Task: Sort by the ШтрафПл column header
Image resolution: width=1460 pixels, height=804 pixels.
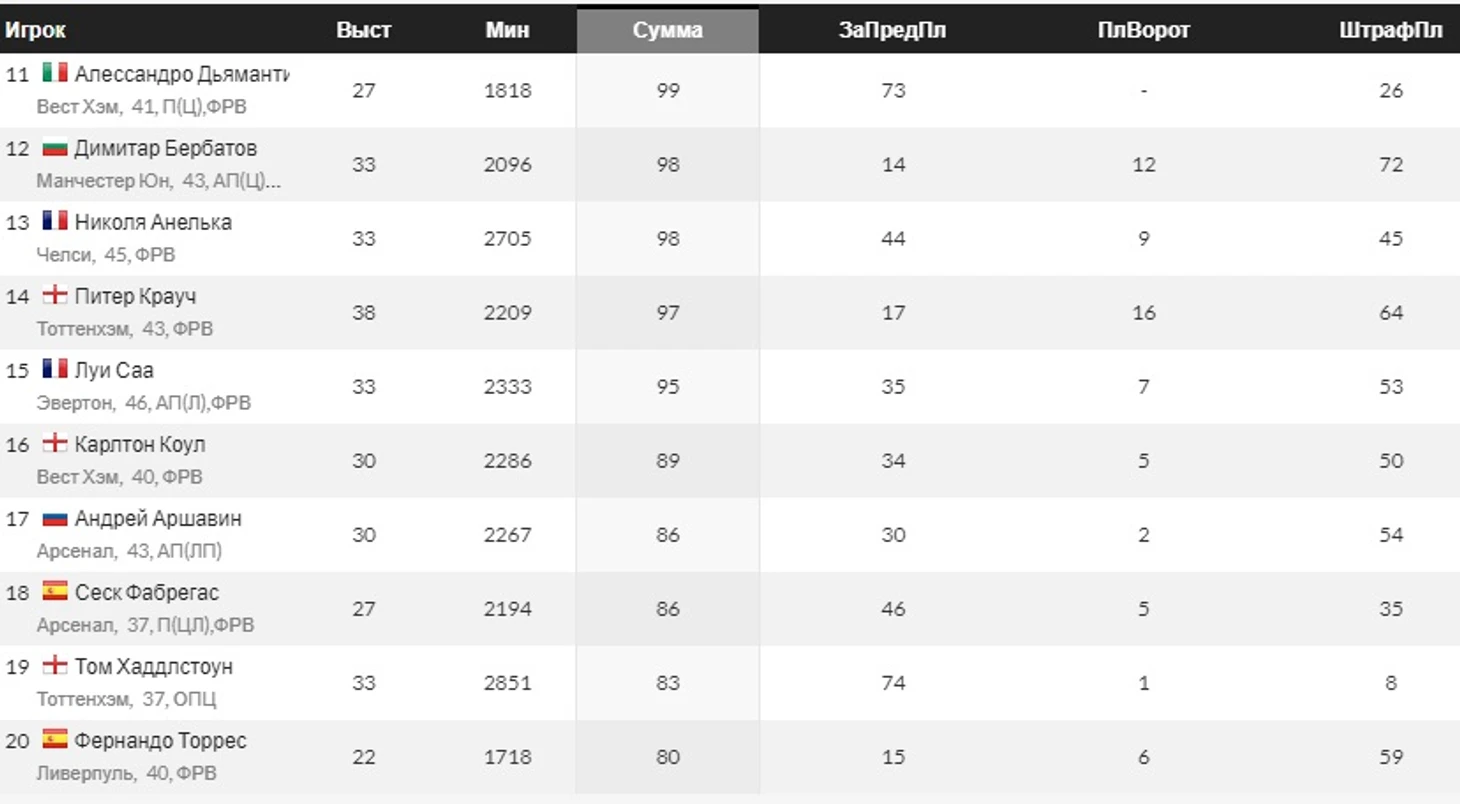Action: coord(1391,30)
